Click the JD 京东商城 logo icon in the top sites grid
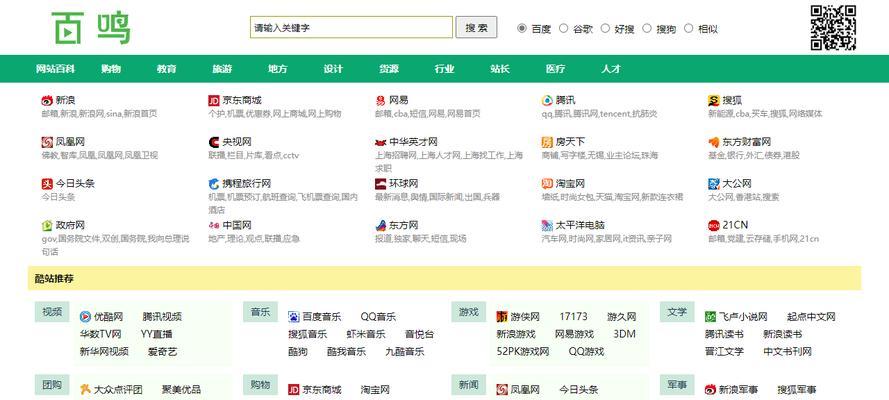 [x=214, y=101]
